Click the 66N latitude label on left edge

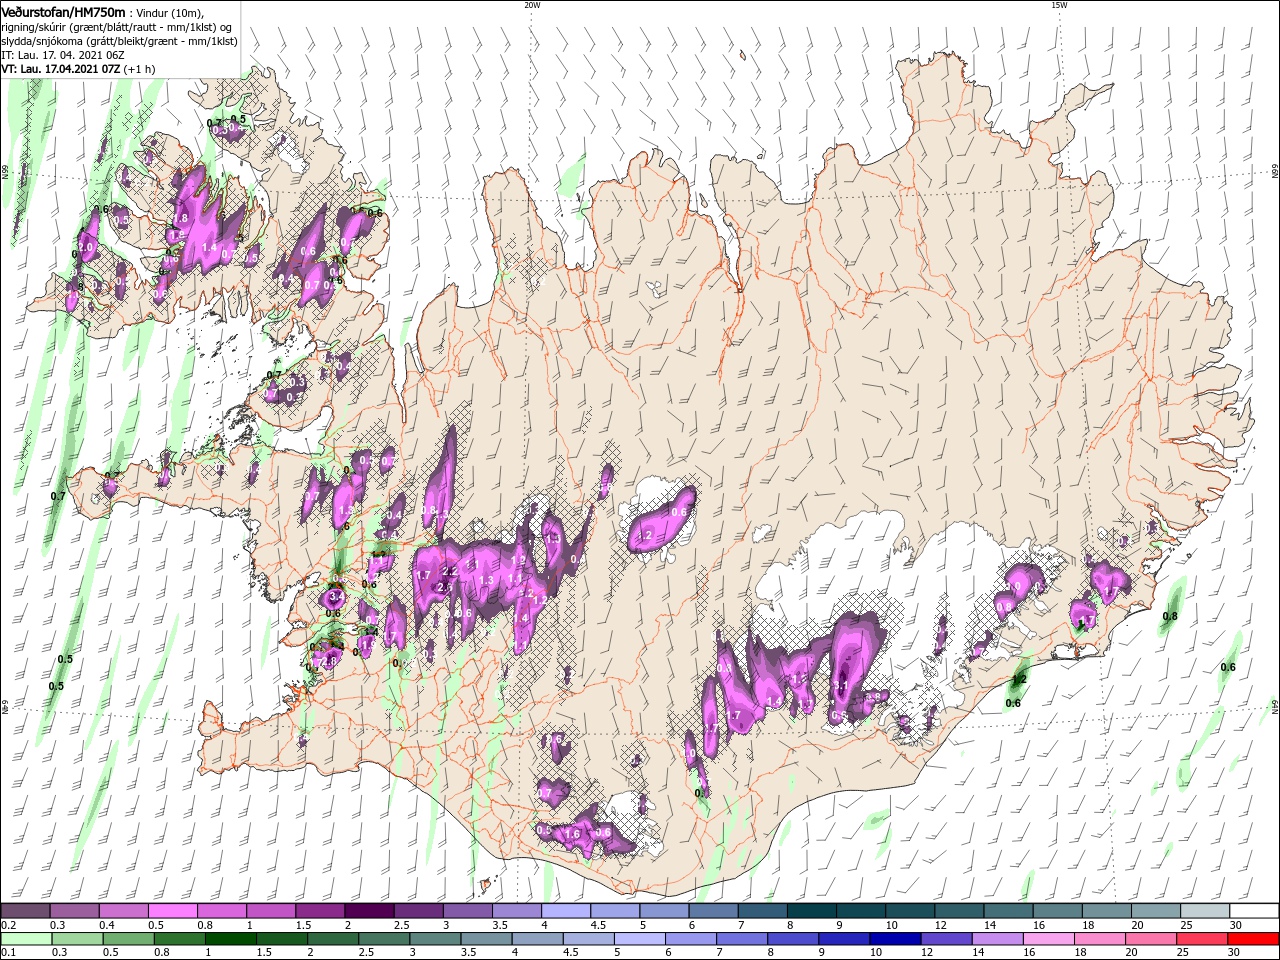pyautogui.click(x=5, y=172)
